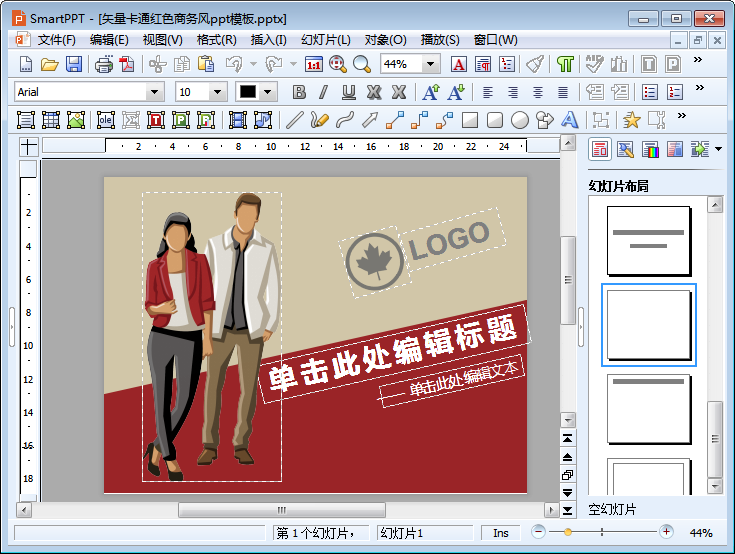Open the color scheme sidebar tab

click(650, 150)
